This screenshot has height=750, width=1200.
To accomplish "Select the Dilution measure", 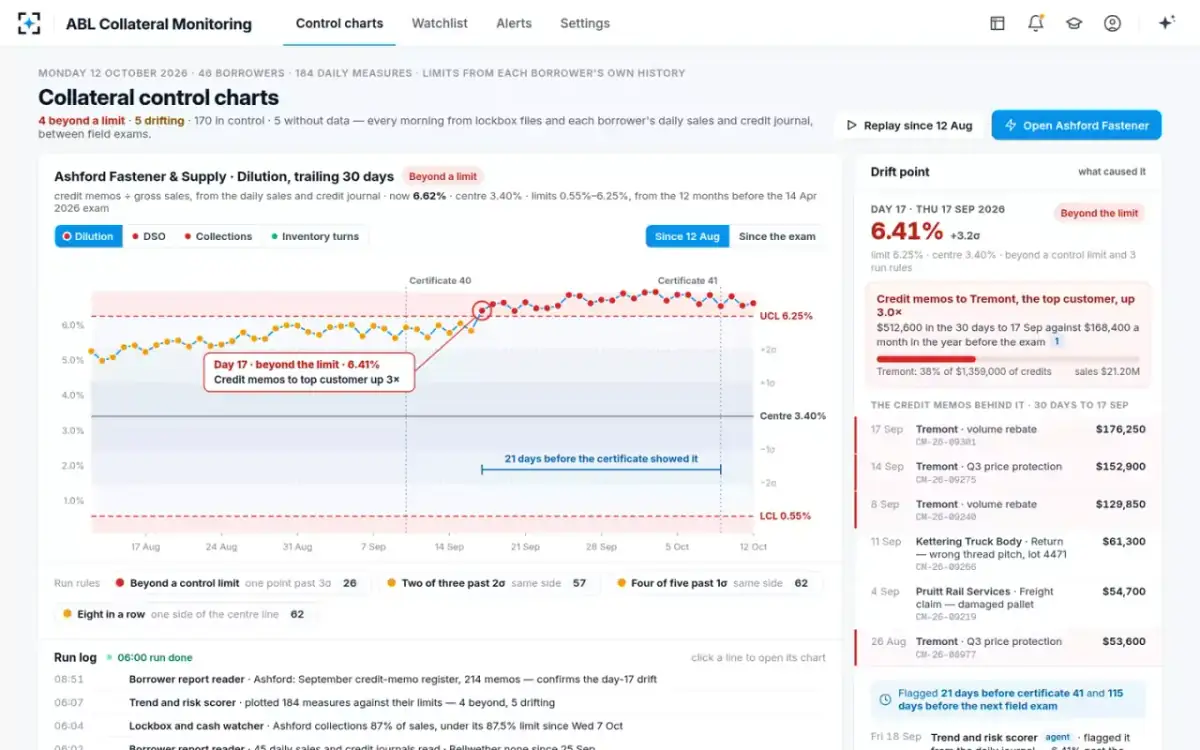I will (x=88, y=237).
